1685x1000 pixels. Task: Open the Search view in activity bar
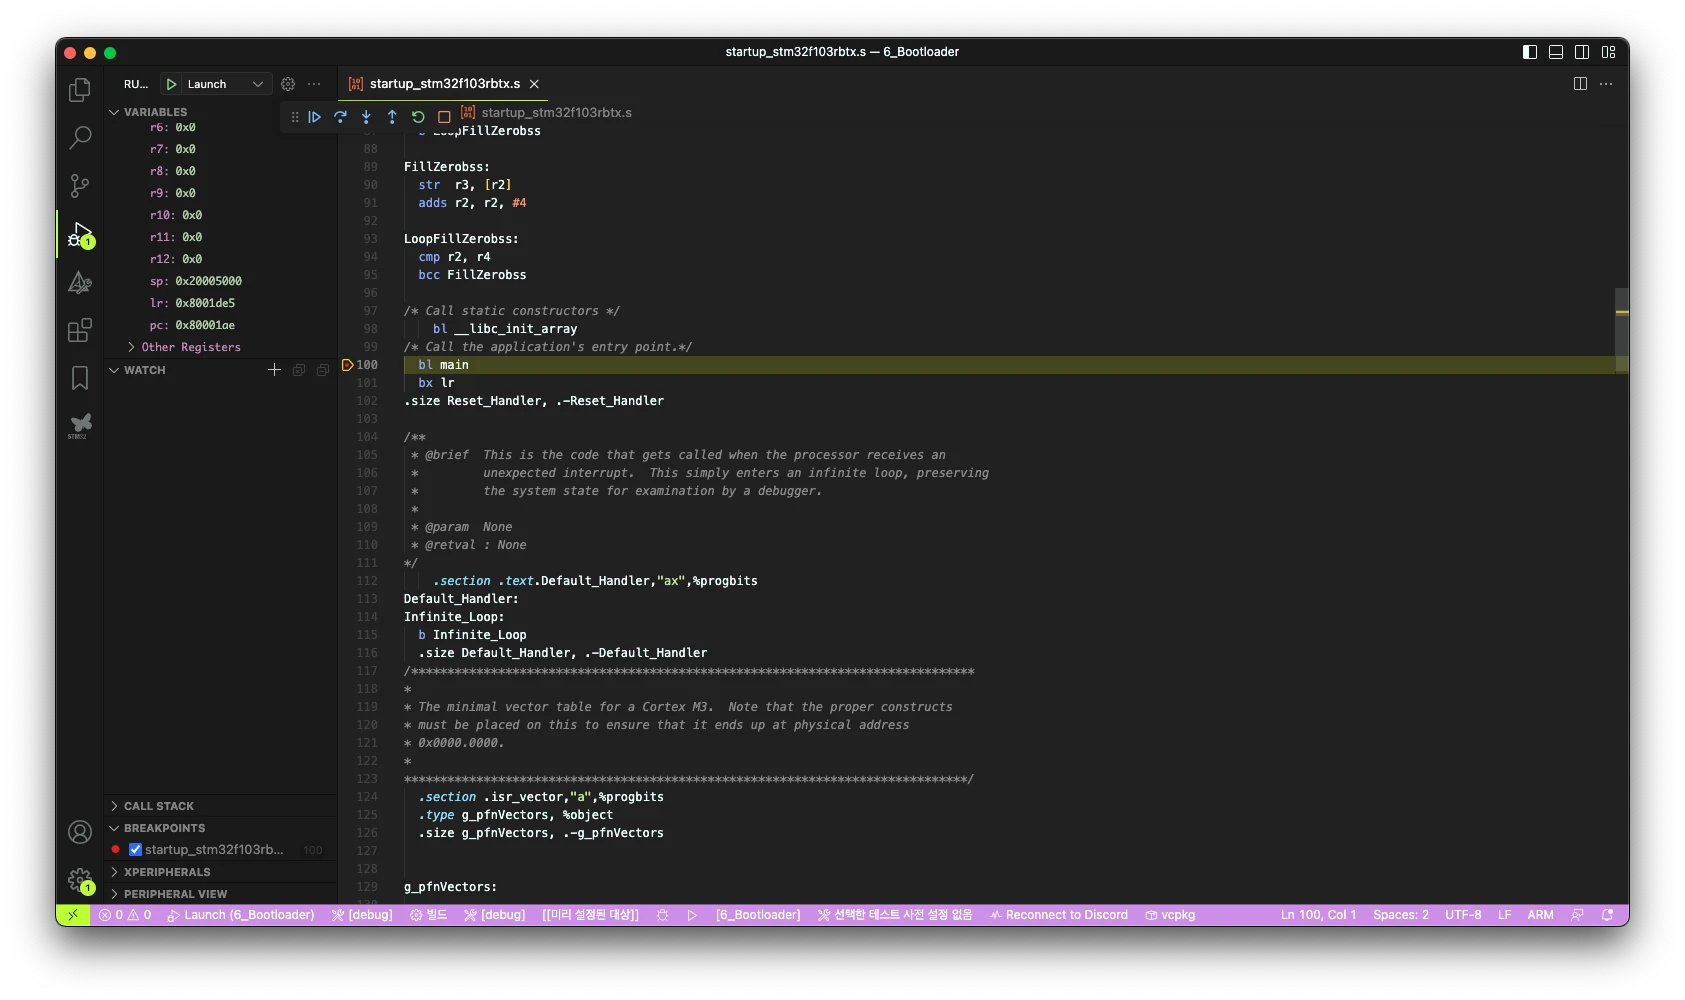(80, 137)
